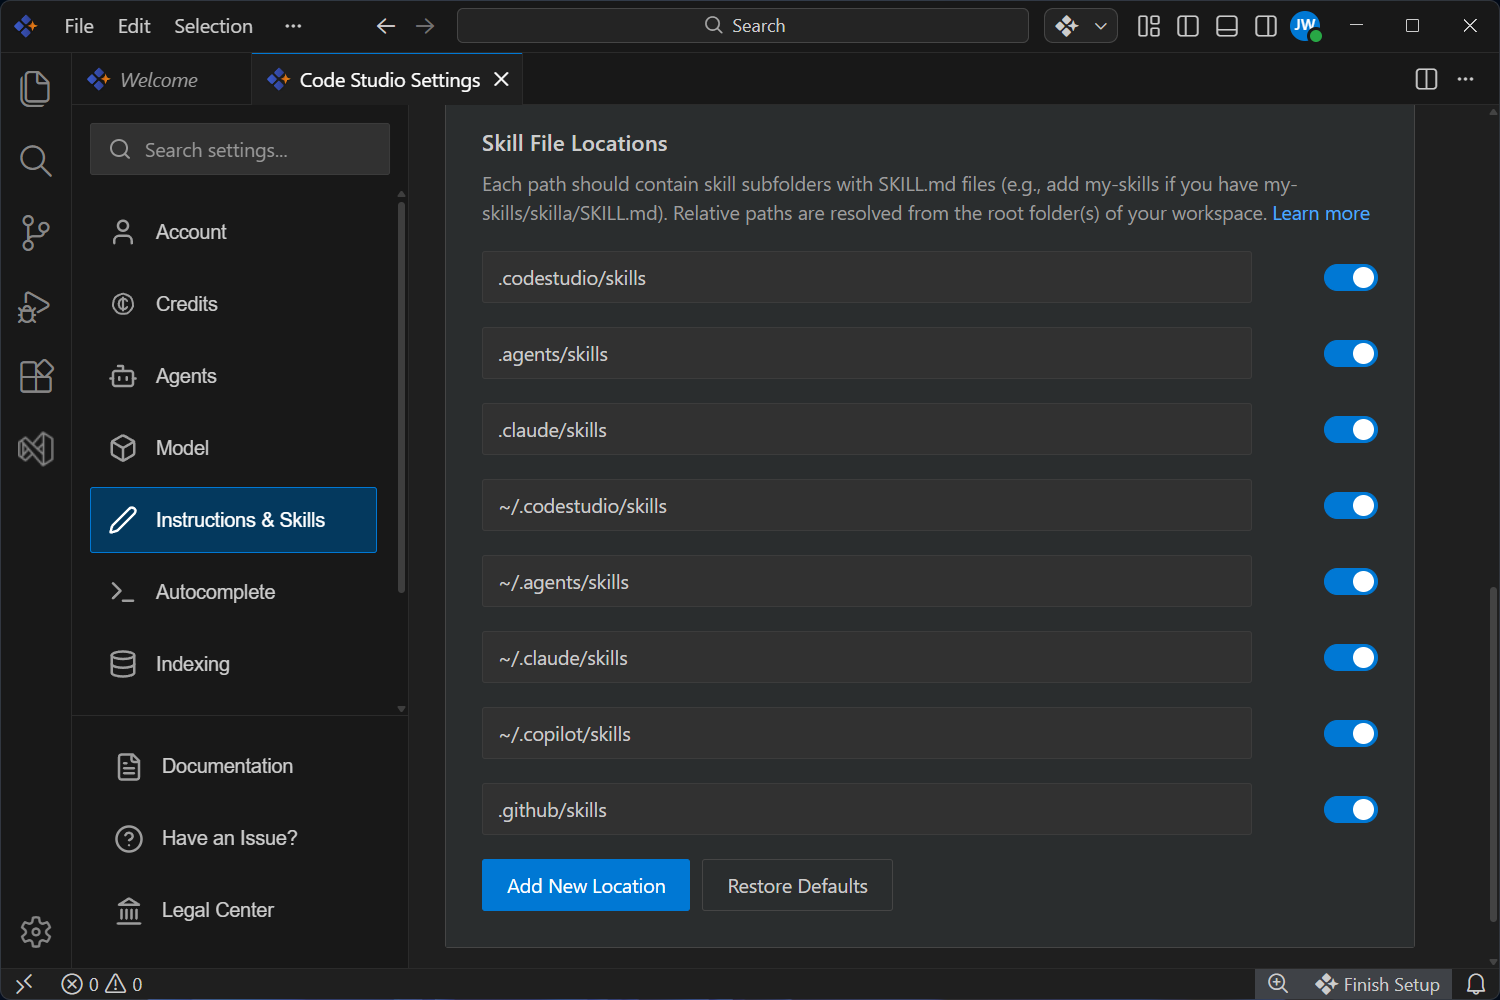Image resolution: width=1500 pixels, height=1000 pixels.
Task: Go back with the left arrow
Action: (x=386, y=26)
